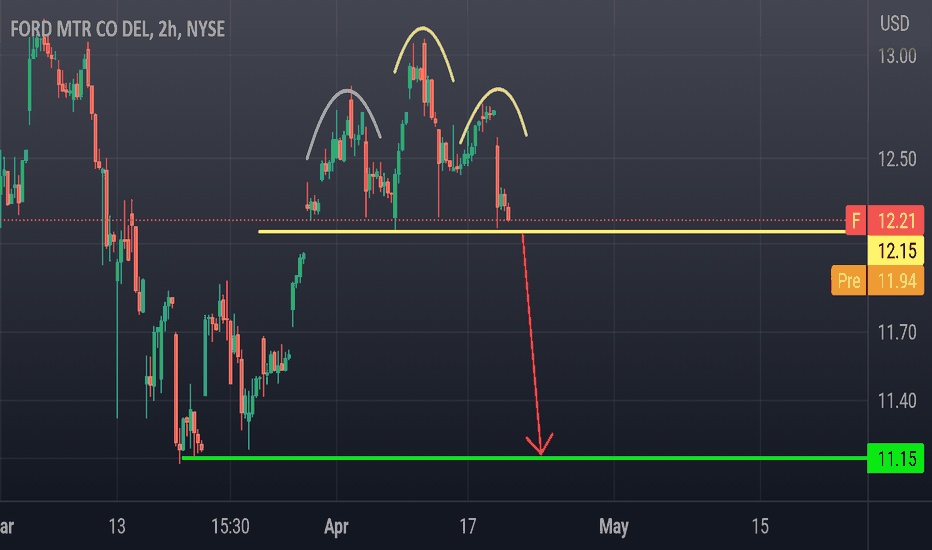Viewport: 932px width, 550px height.
Task: Select the red projection arrow drawing
Action: click(533, 345)
